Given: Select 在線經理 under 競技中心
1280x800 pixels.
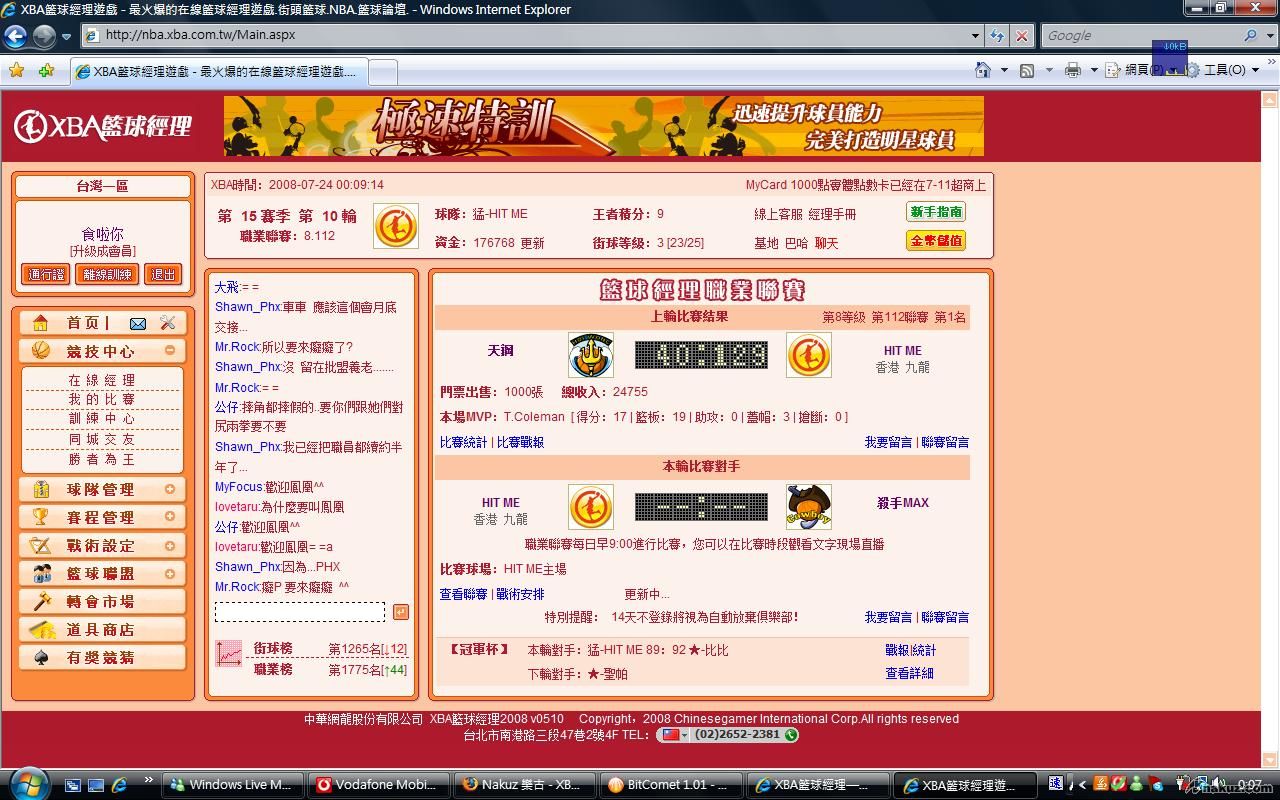Looking at the screenshot, I should (101, 380).
